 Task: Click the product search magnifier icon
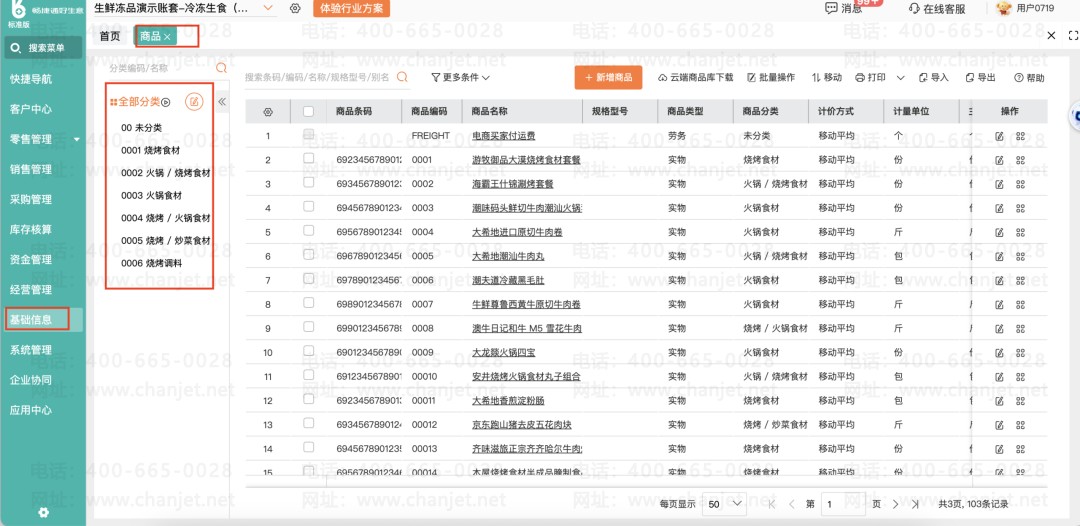pyautogui.click(x=402, y=77)
